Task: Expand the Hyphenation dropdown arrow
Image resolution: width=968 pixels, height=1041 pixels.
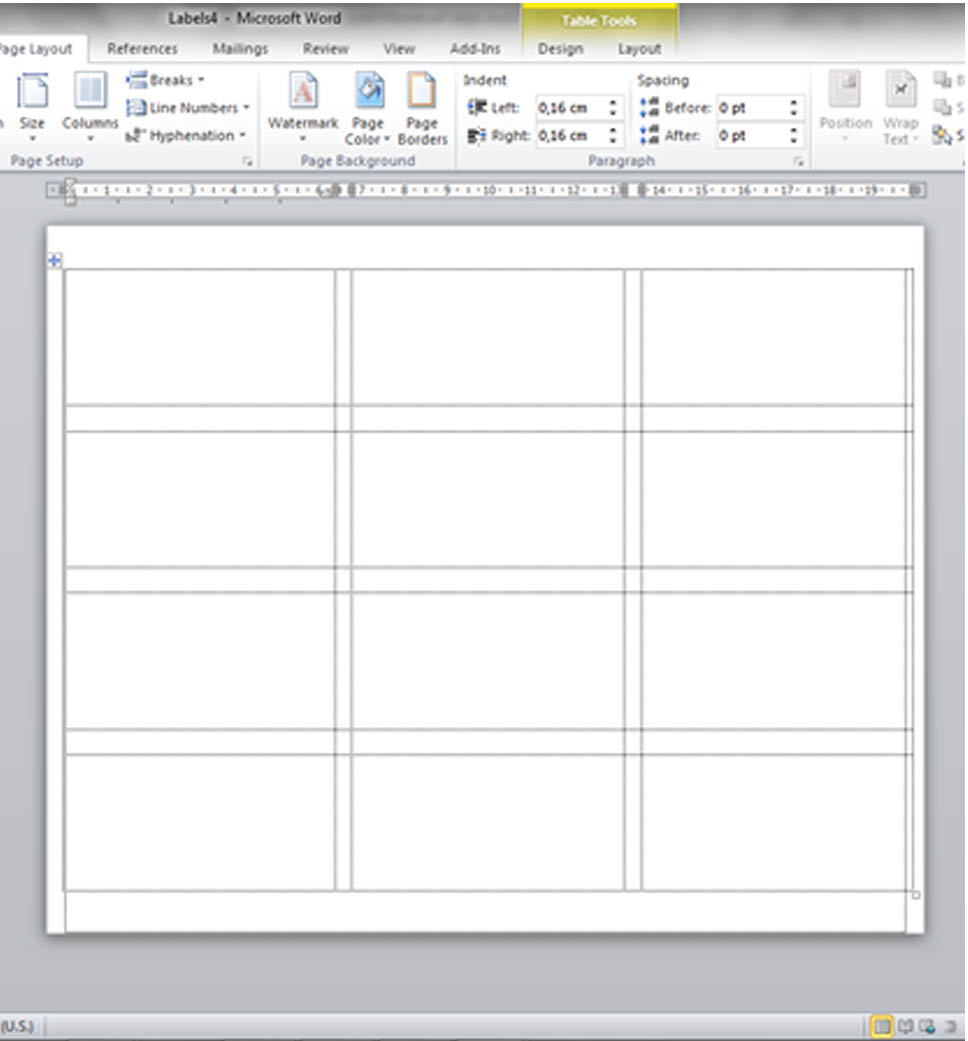Action: pos(242,135)
